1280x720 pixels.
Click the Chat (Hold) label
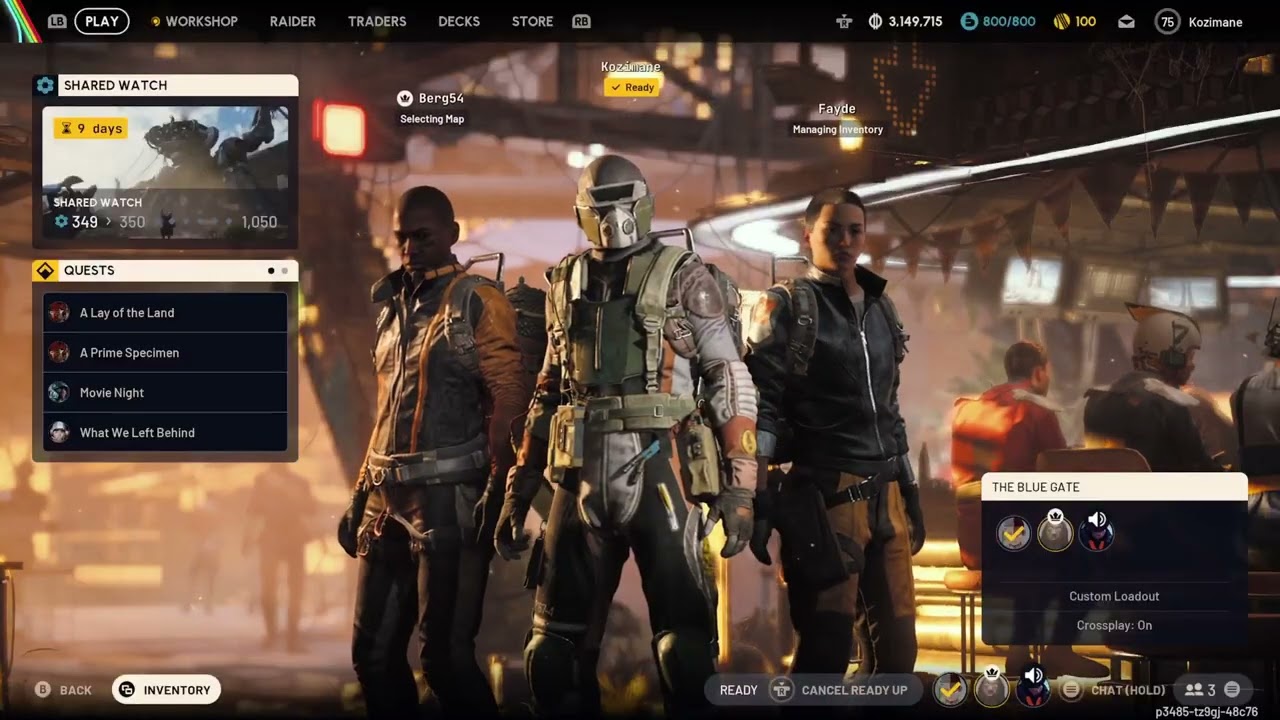point(1128,690)
